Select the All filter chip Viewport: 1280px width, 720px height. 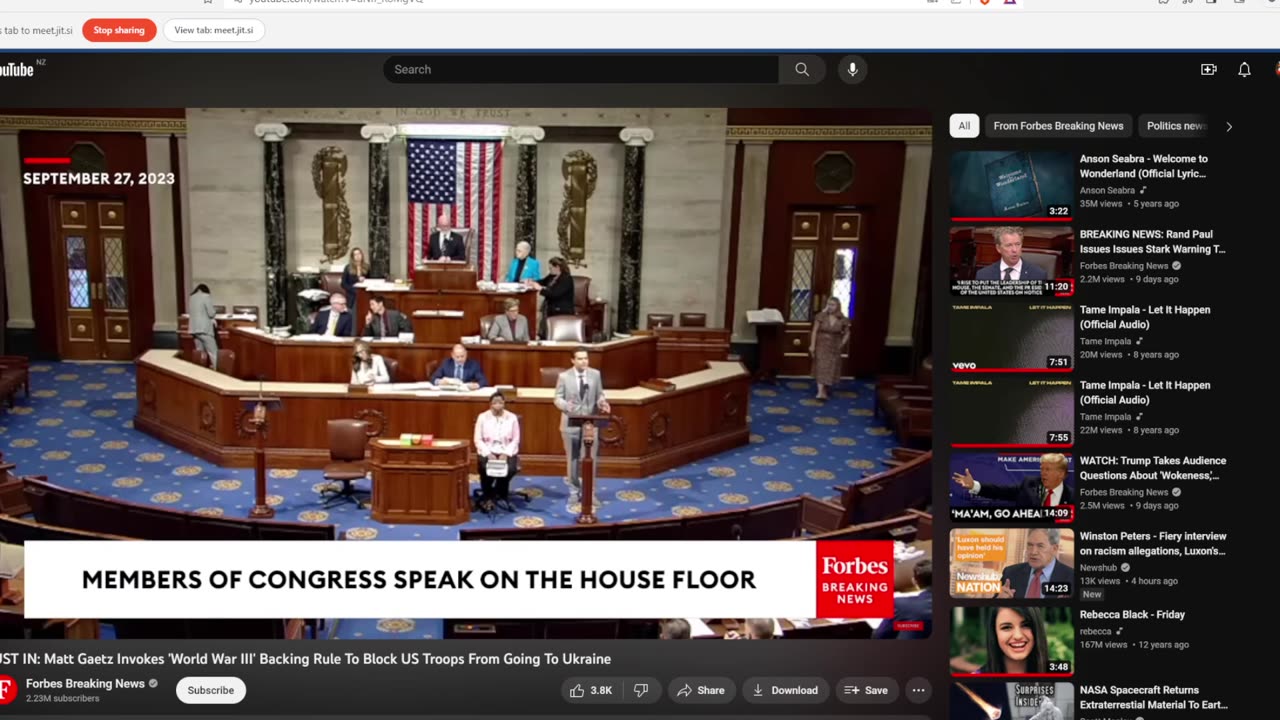[964, 126]
